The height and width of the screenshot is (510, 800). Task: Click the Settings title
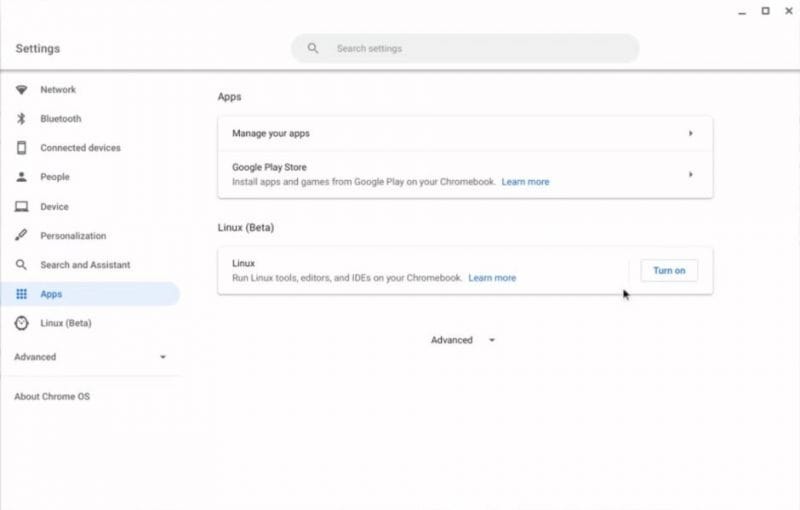(x=38, y=48)
